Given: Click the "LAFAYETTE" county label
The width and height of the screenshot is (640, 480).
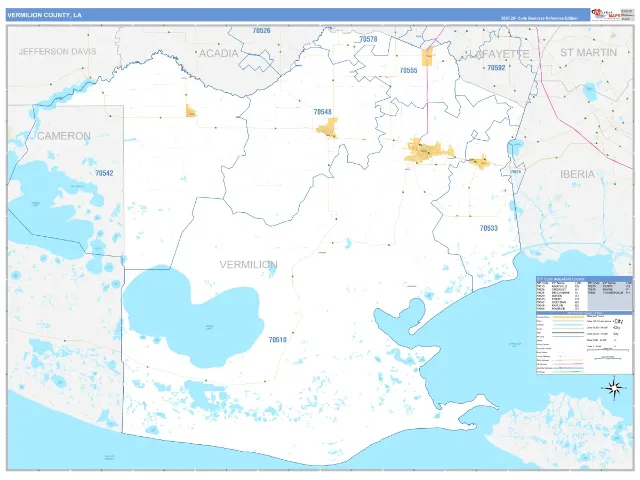Looking at the screenshot, I should [x=499, y=54].
